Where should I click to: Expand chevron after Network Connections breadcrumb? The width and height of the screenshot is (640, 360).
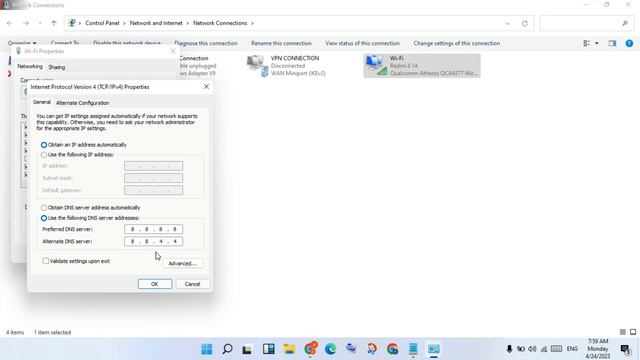(252, 23)
